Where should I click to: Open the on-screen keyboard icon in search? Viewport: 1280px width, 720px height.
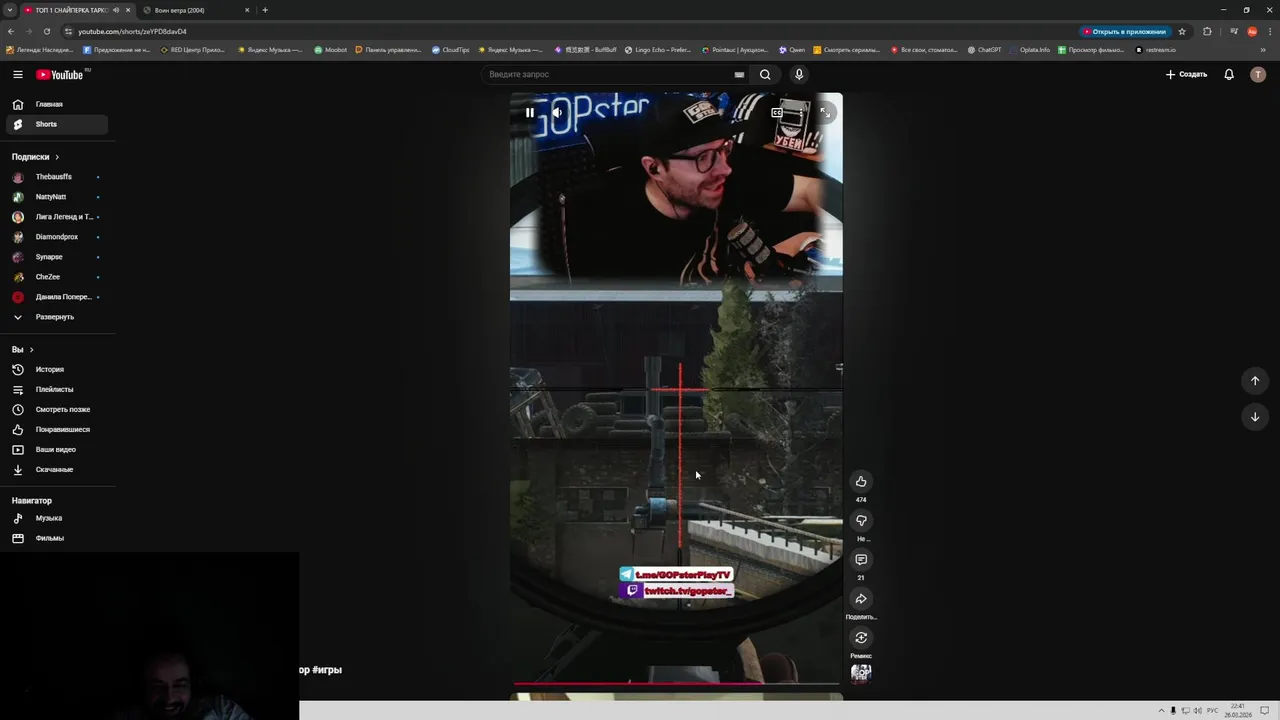739,74
